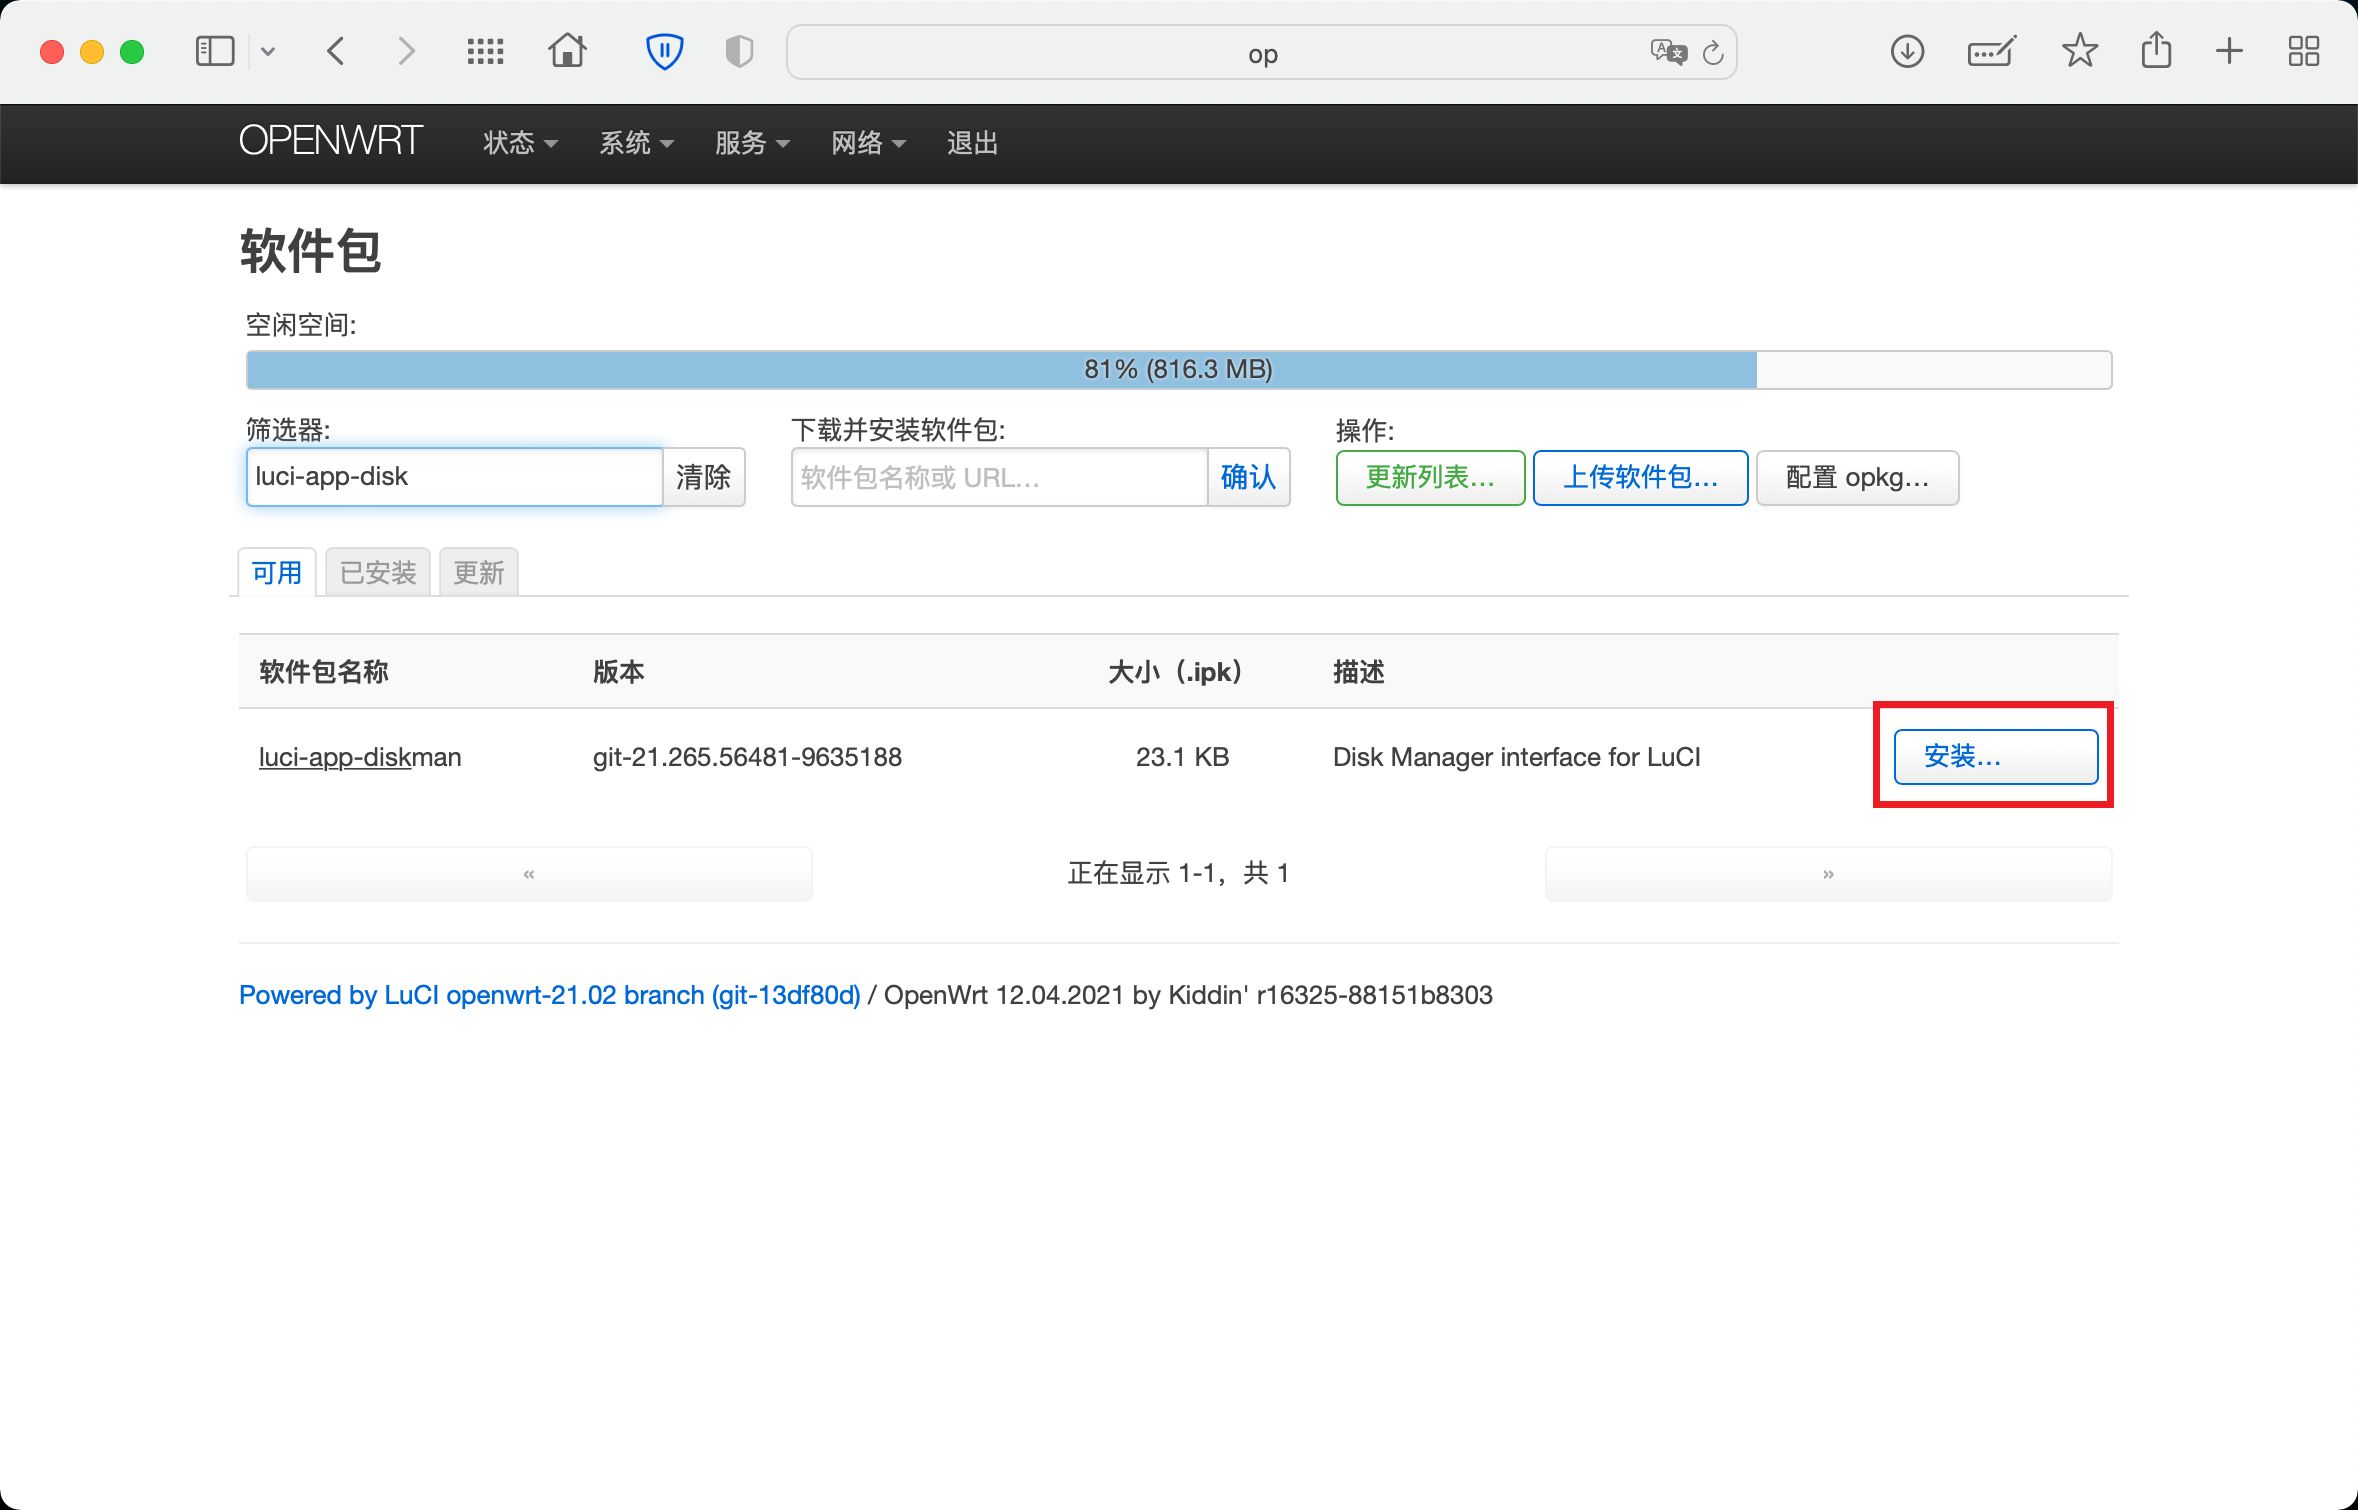Screen dimensions: 2358x1510
Task: Expand the 系统 menu
Action: click(x=636, y=143)
